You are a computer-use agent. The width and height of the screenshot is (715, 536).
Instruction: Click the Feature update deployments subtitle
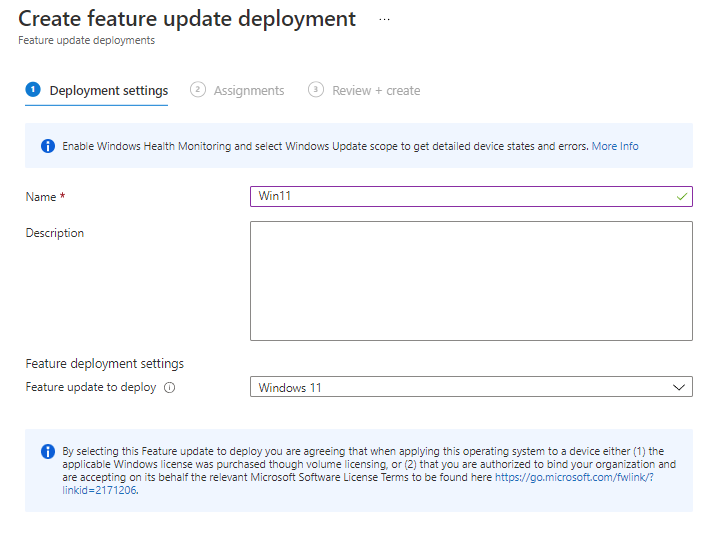[x=86, y=41]
